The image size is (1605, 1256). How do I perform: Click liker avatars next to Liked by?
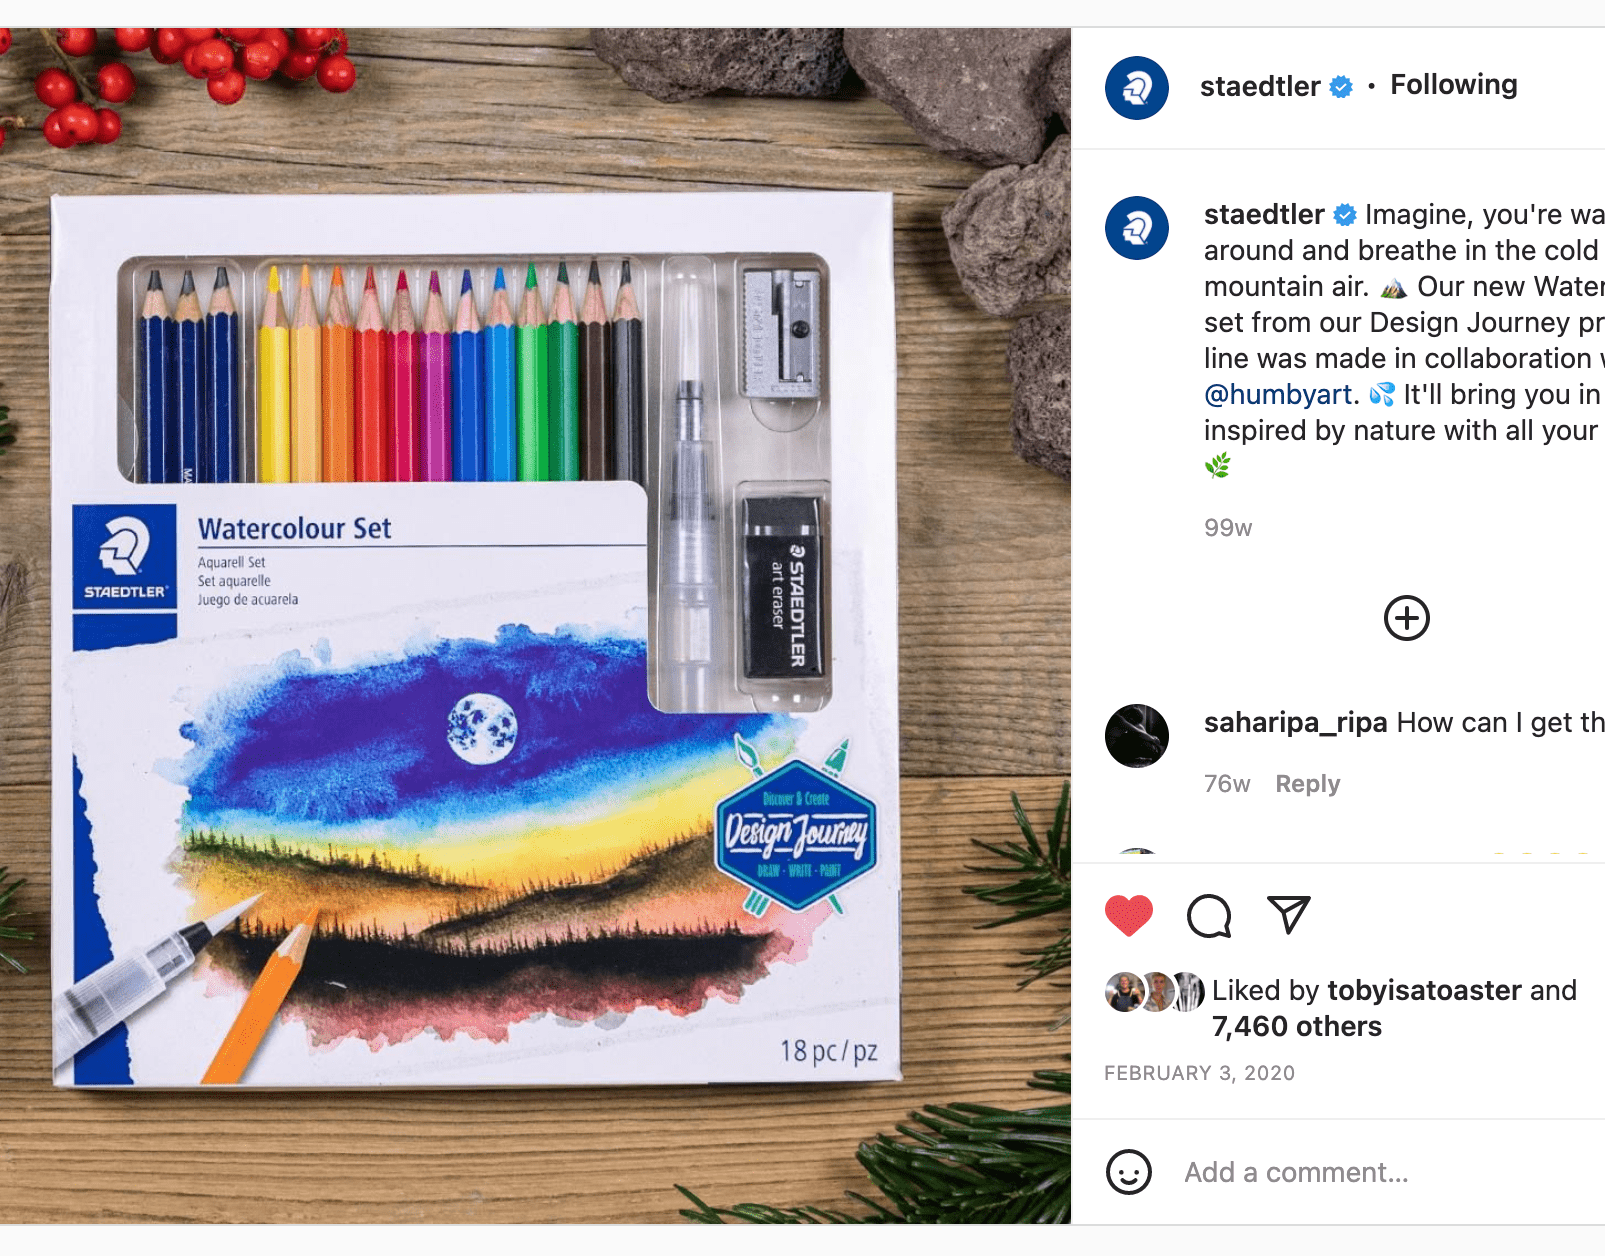click(1154, 992)
